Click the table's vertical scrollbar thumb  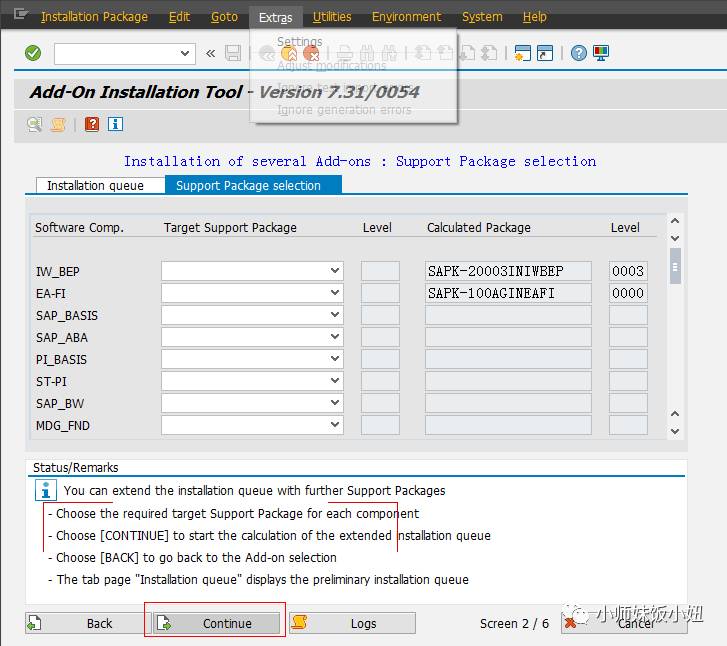coord(675,266)
